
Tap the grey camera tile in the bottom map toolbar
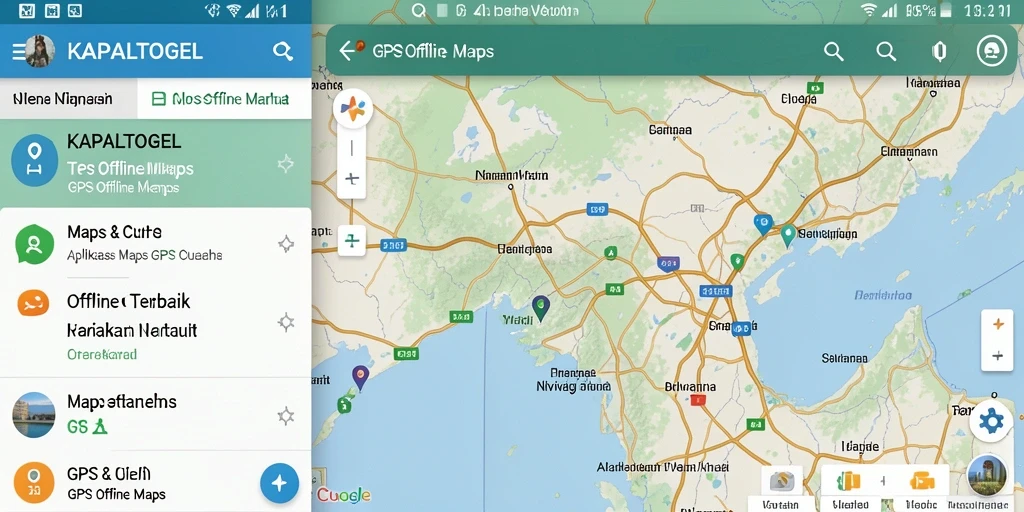click(x=781, y=482)
